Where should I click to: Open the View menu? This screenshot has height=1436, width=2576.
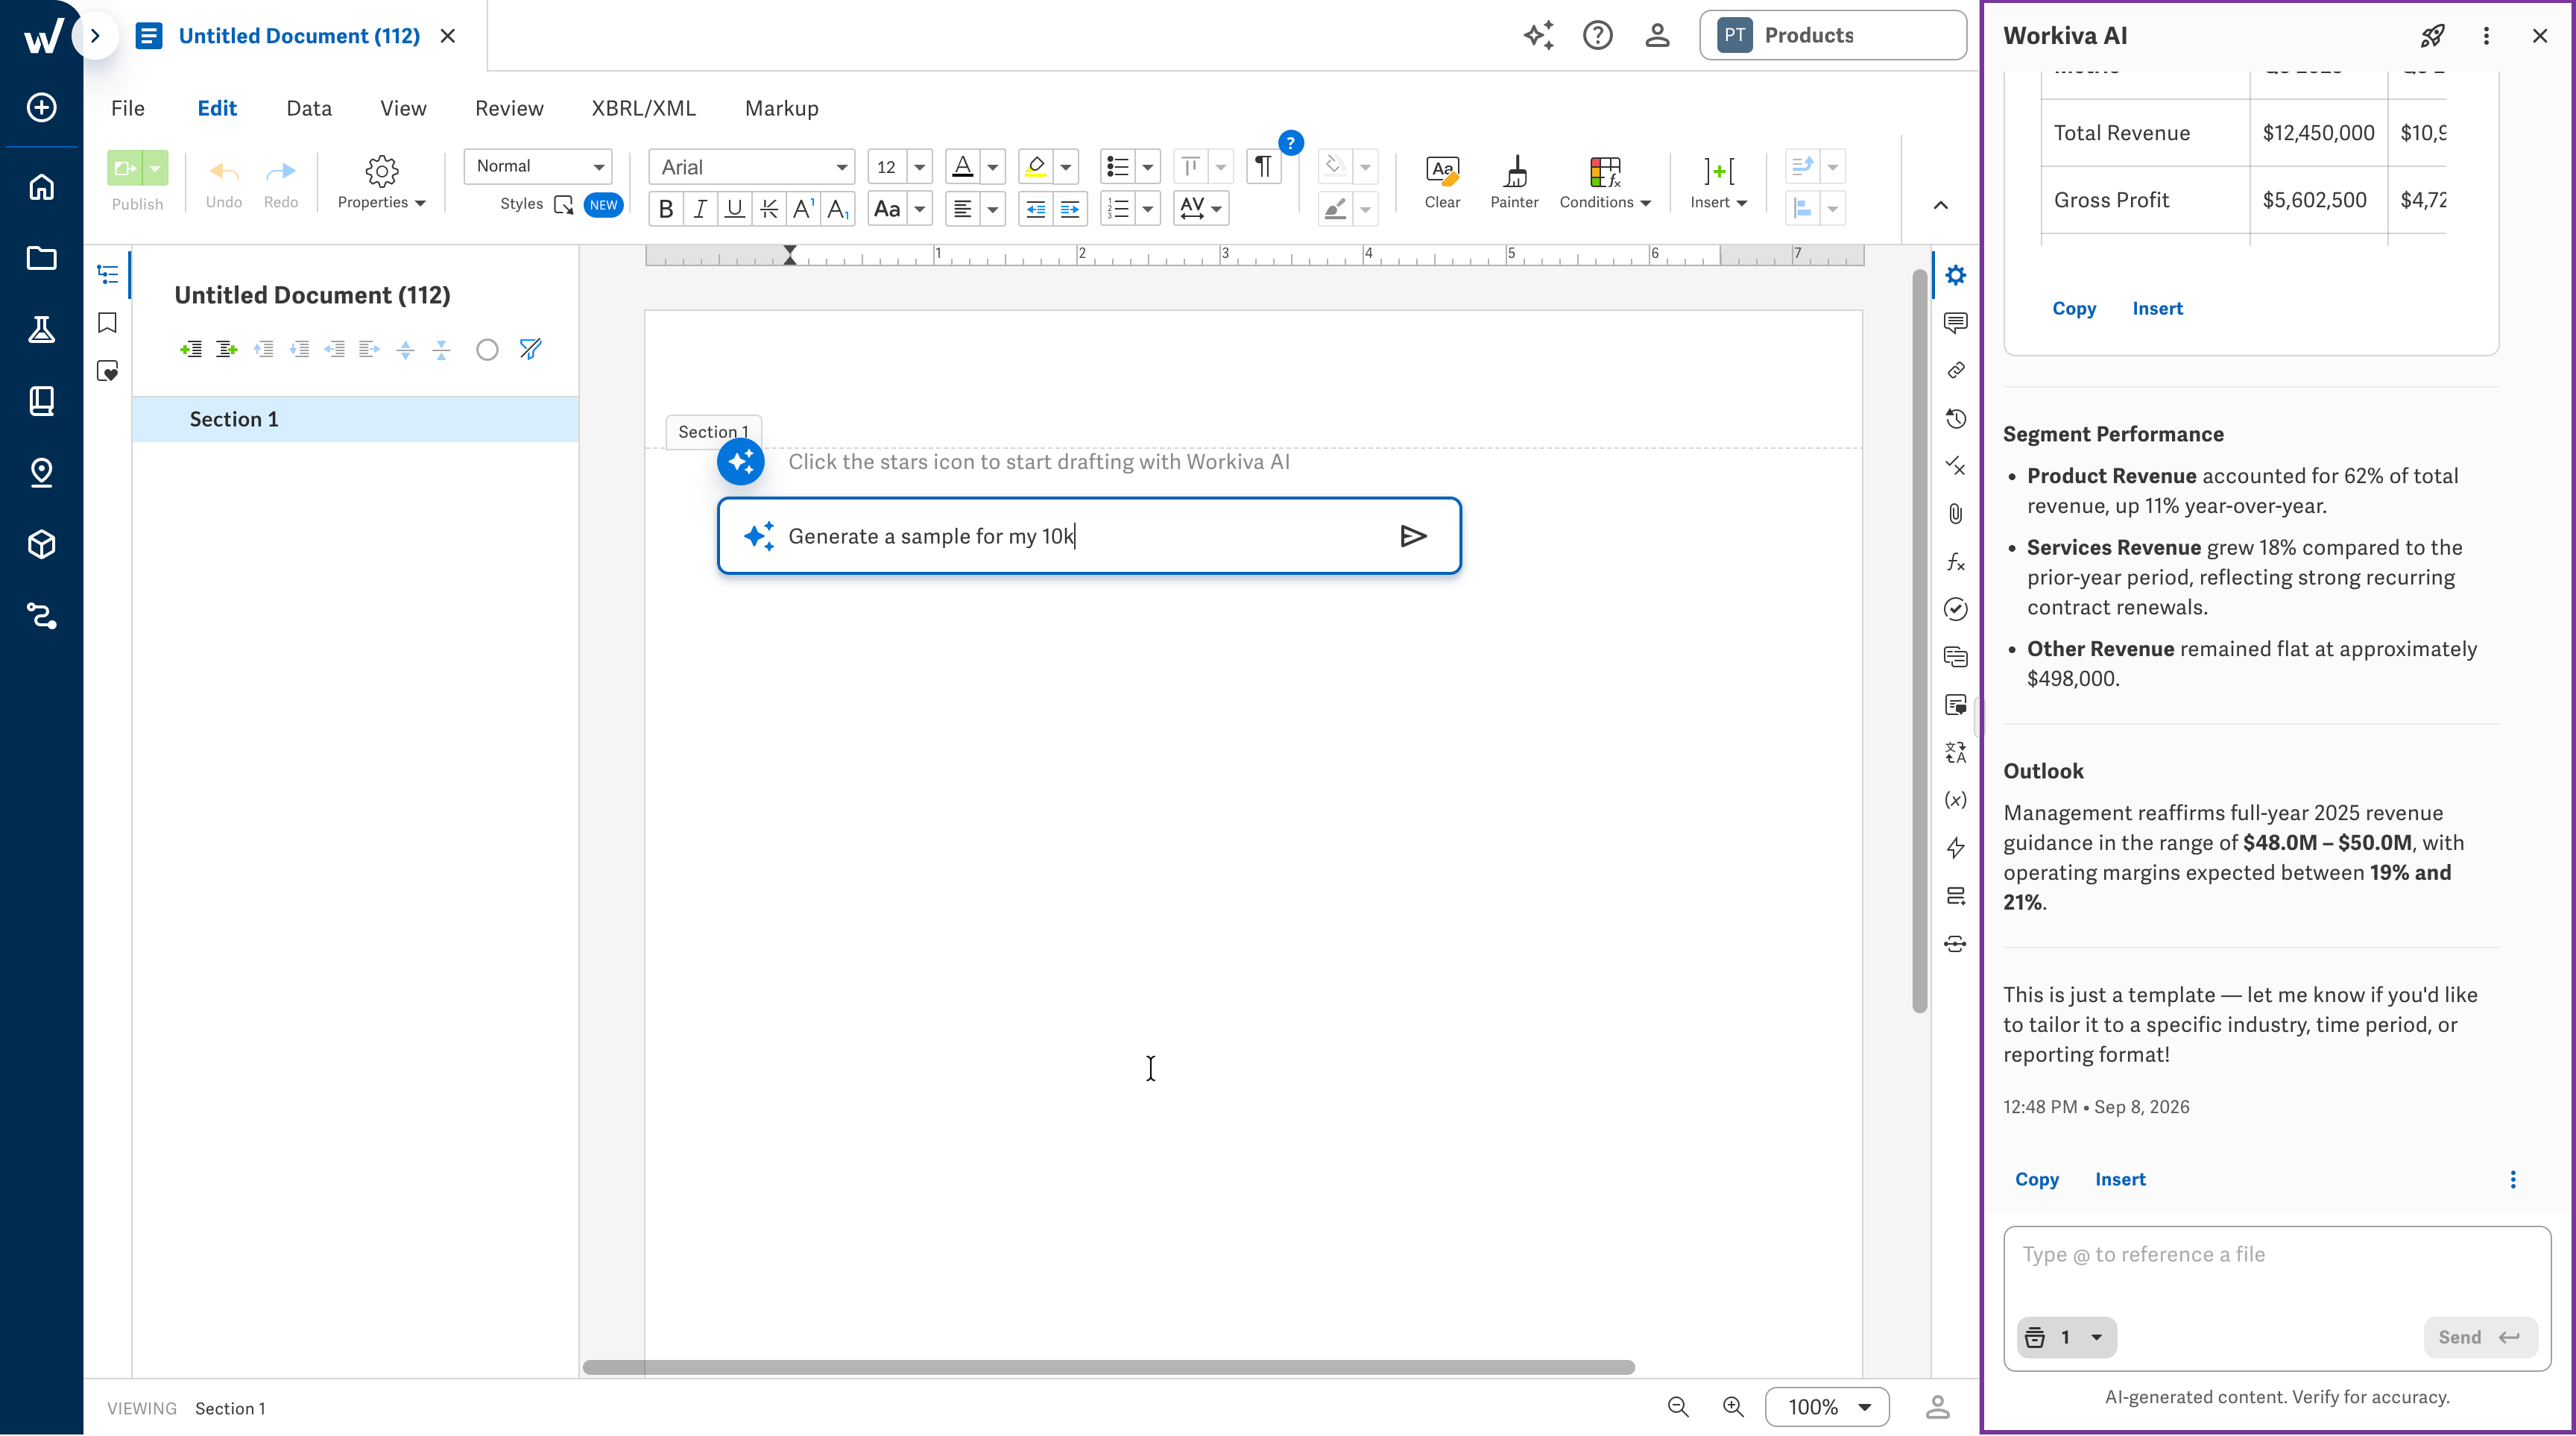pos(403,108)
